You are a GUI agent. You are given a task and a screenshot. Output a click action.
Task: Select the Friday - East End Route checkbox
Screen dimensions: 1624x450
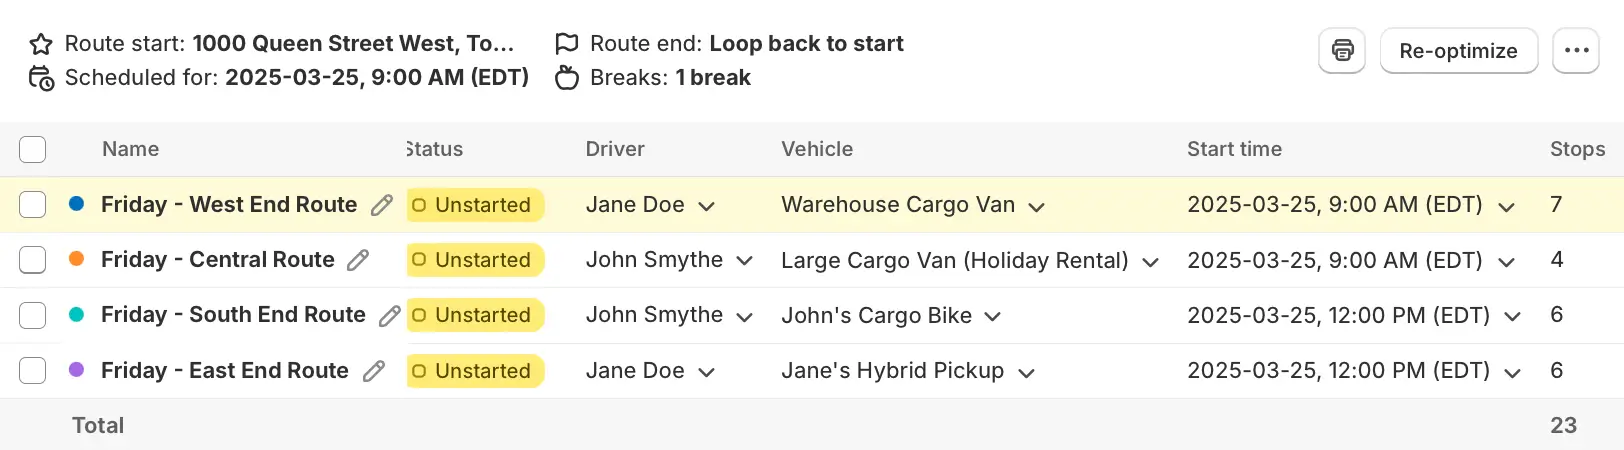click(x=33, y=371)
